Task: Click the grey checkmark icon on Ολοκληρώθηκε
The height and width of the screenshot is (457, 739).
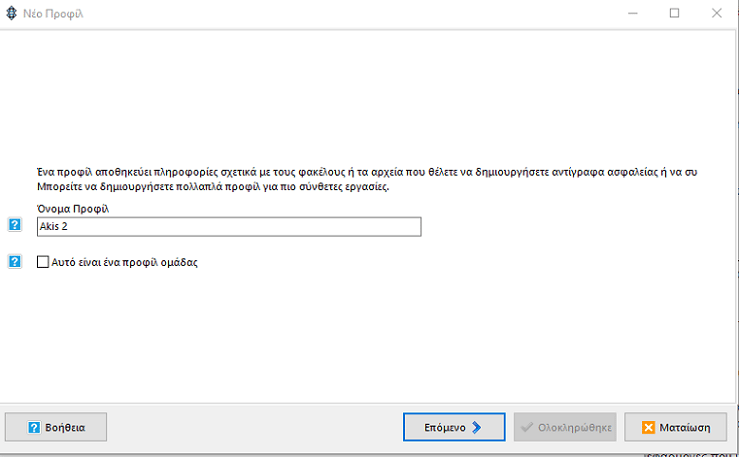Action: click(x=526, y=427)
